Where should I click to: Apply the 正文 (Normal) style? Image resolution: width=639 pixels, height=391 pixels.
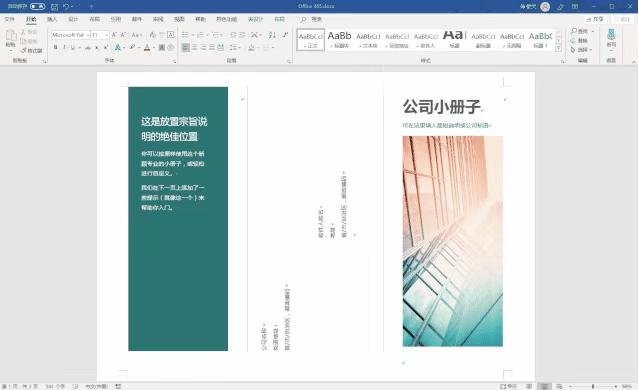[311, 40]
